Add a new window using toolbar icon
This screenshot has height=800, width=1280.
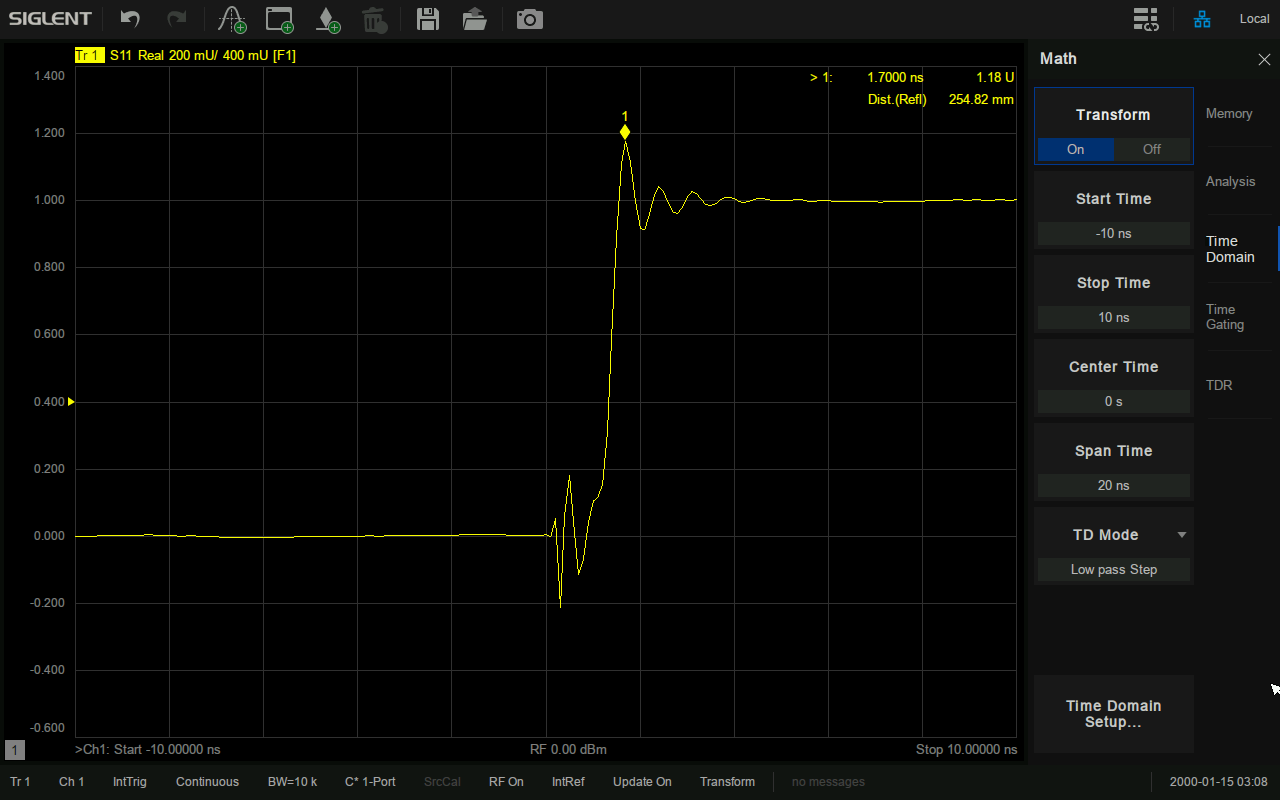pos(279,19)
